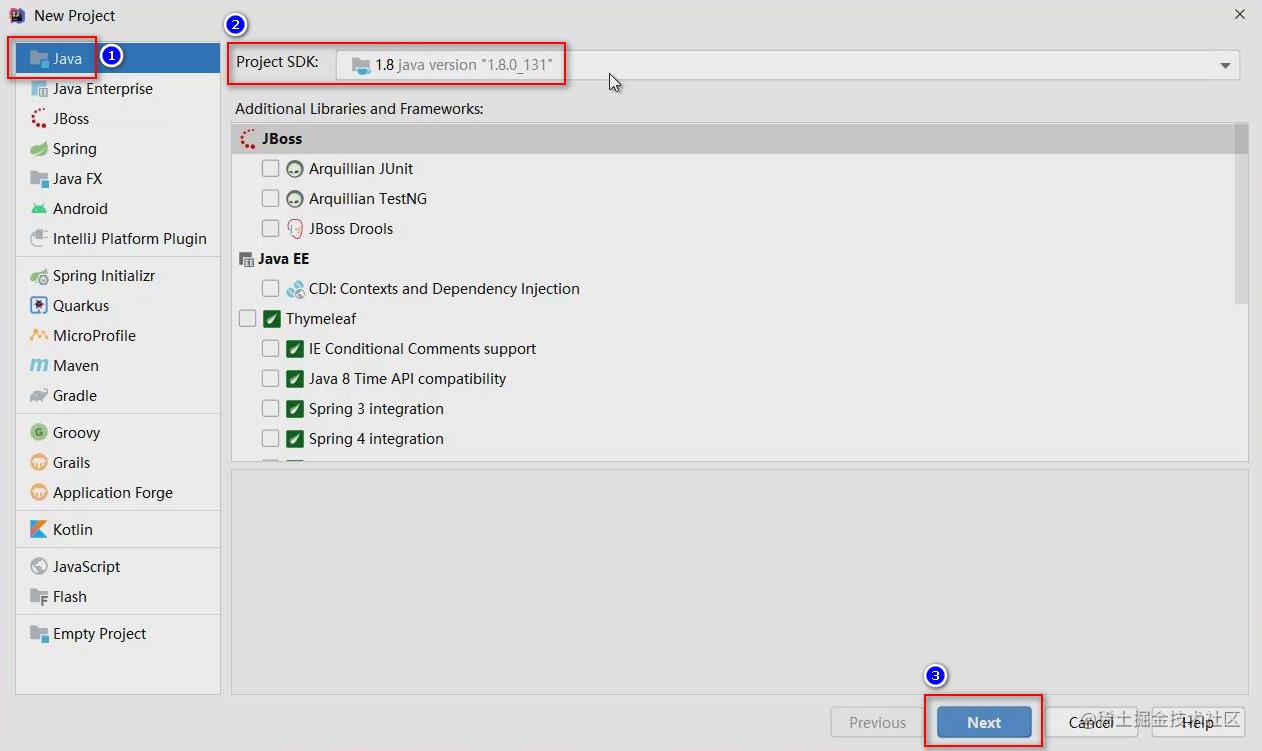Select JavaScript in sidebar list
This screenshot has height=751, width=1262.
click(118, 567)
